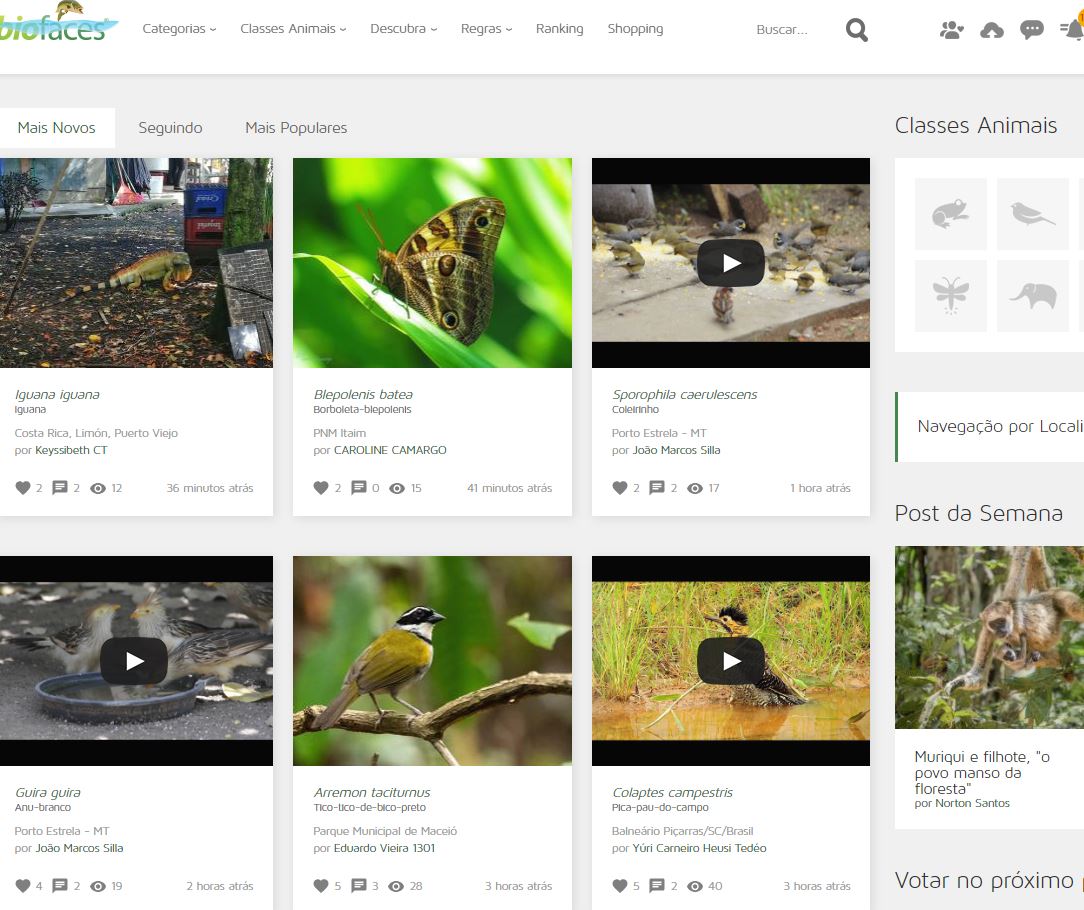Click the 36 minutos atrás timestamp
1084x910 pixels.
pos(209,488)
